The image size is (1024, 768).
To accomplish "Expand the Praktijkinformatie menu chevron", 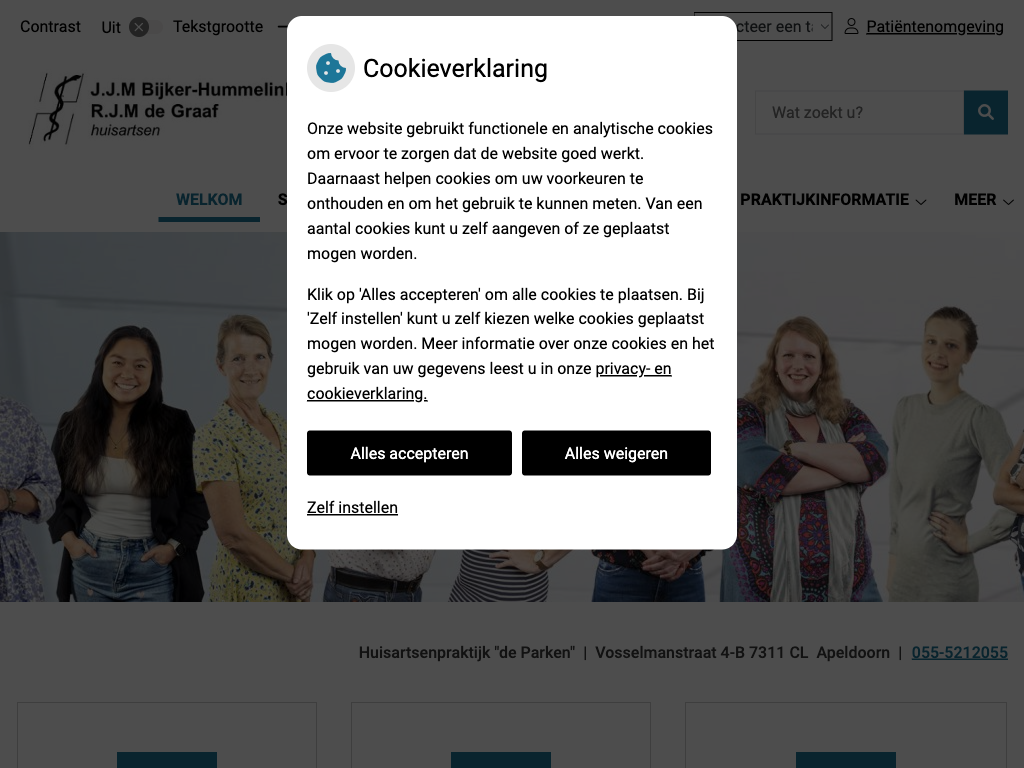I will click(921, 202).
